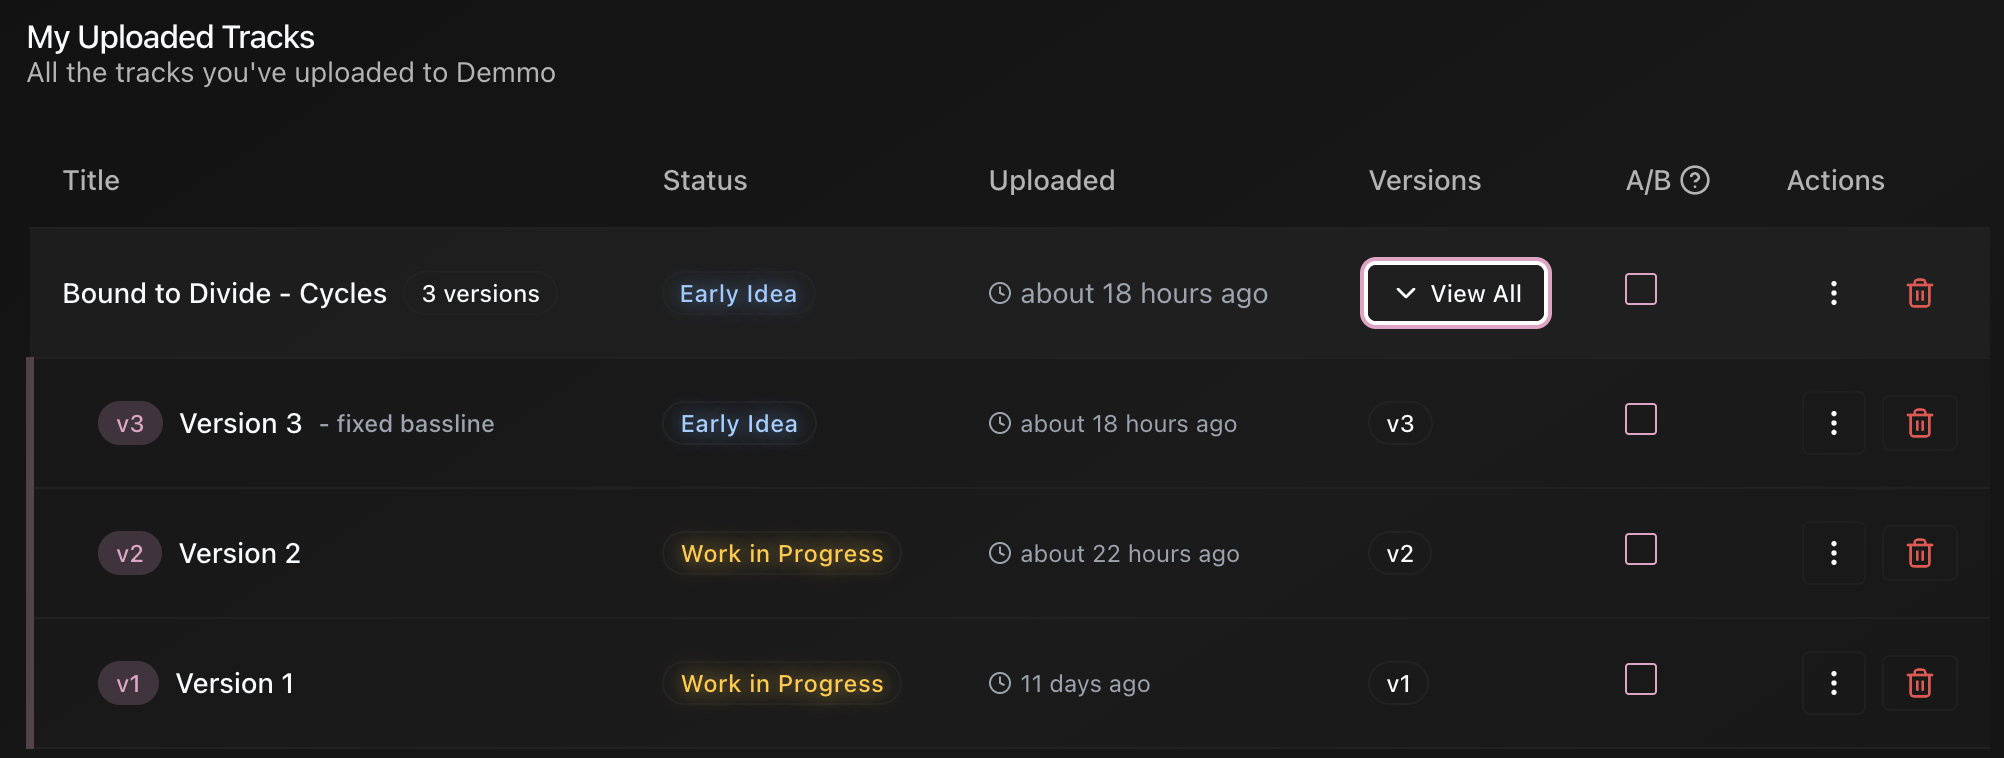Click the Early Idea status badge on main track

(738, 294)
